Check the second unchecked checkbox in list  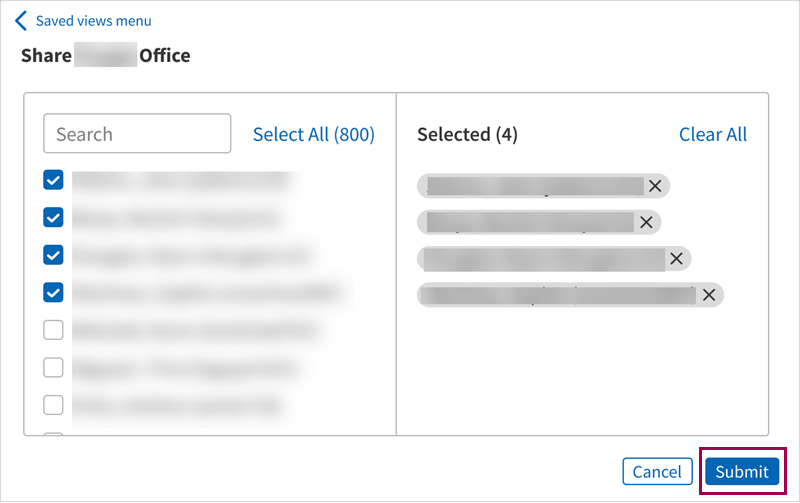tap(54, 367)
